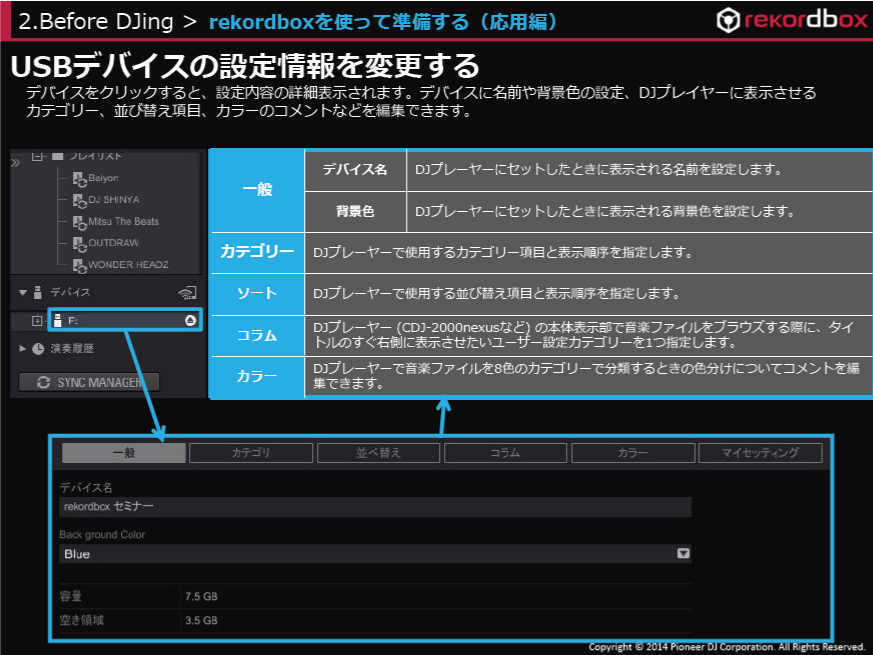Viewport: 873px width, 655px height.
Task: Click the clock icon for 演奏履歴
Action: coord(38,349)
